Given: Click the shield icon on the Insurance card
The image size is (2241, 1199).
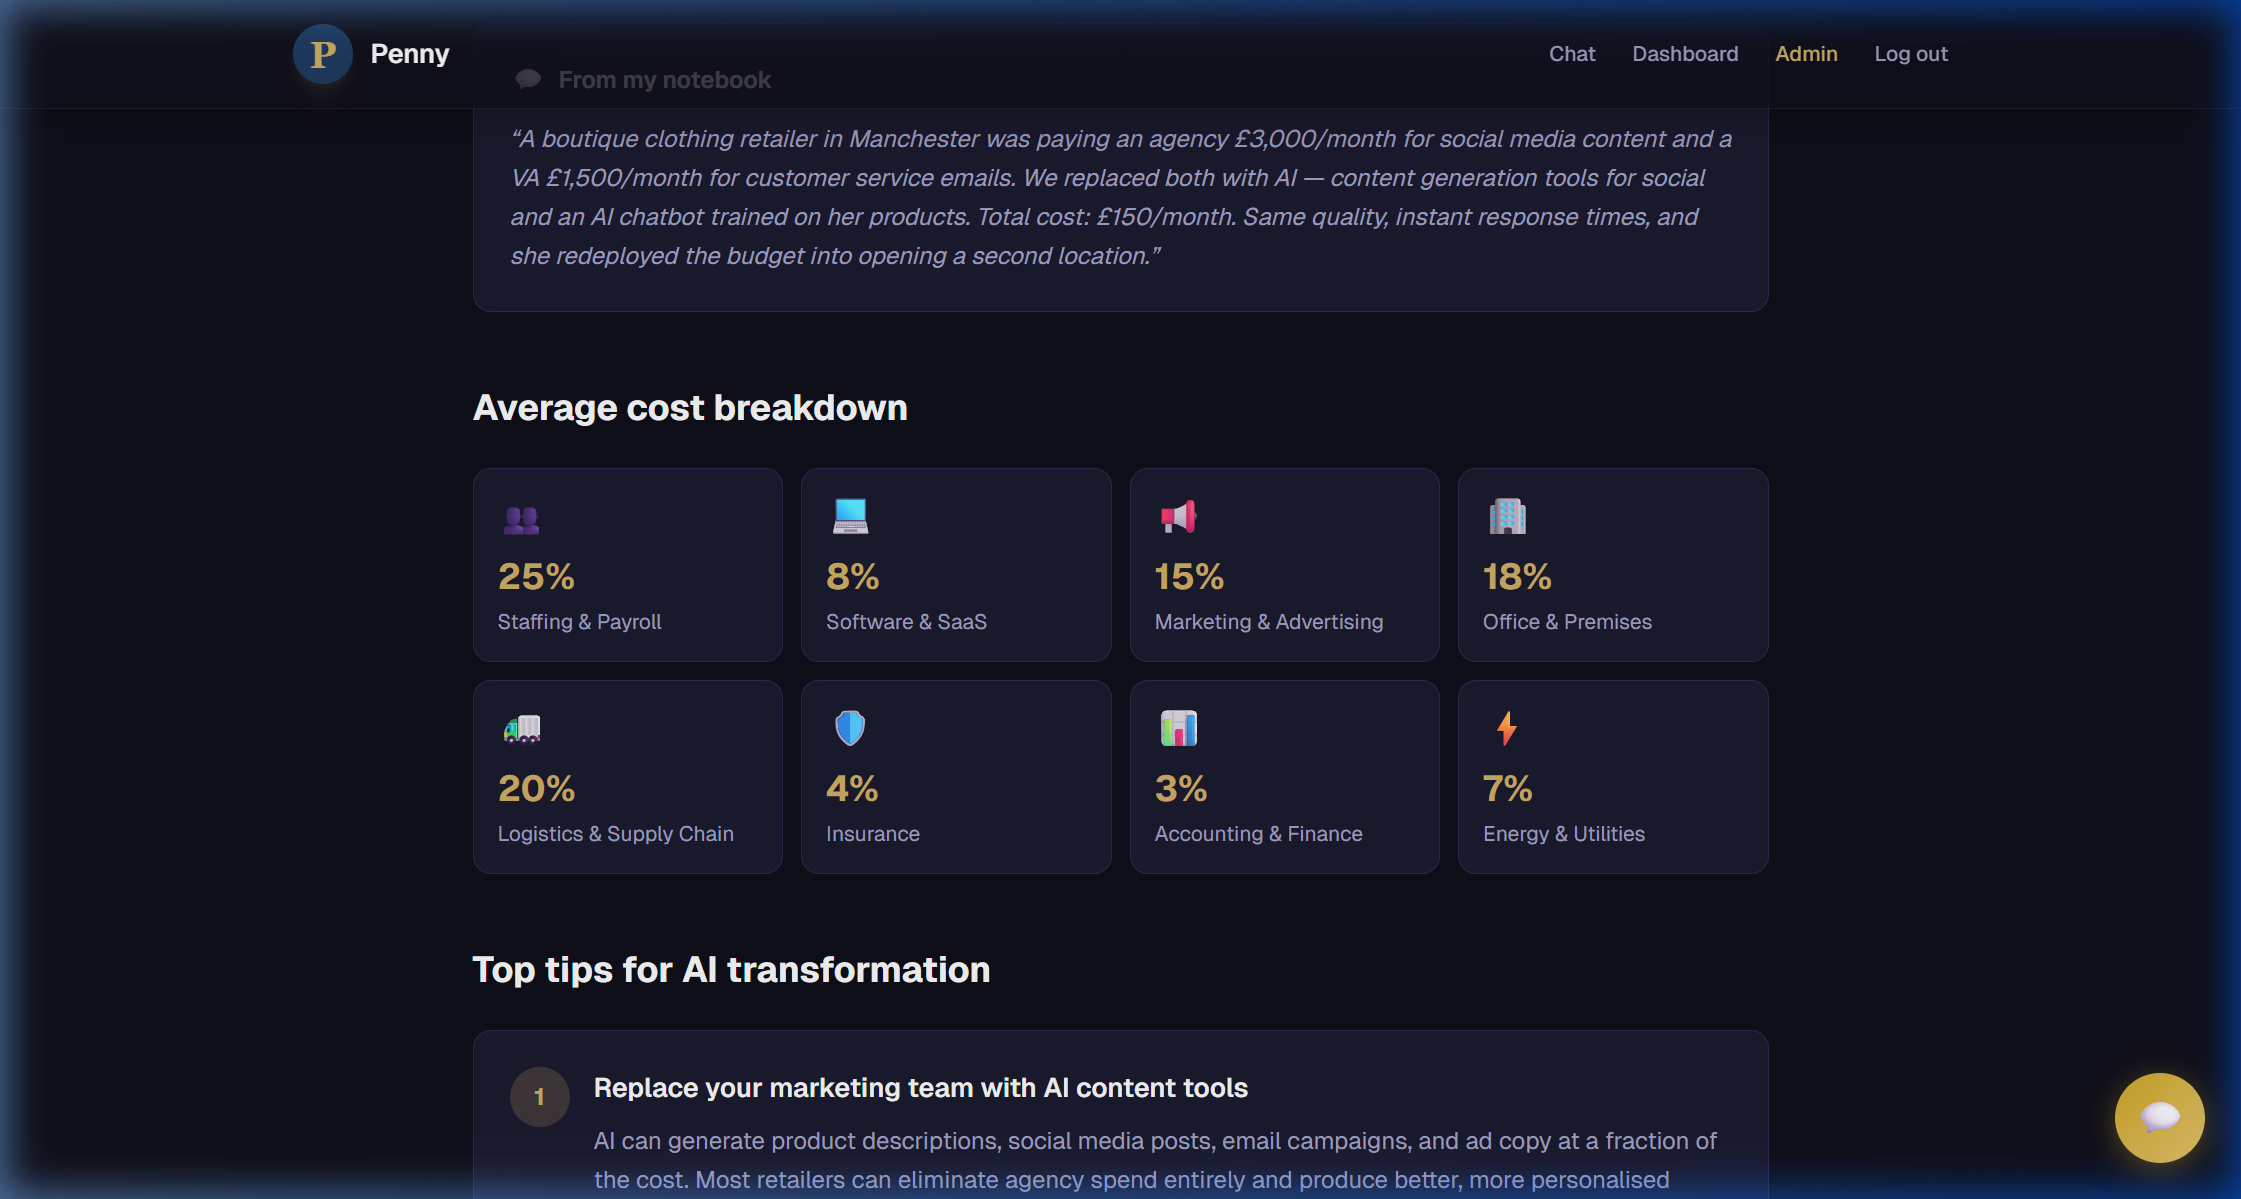Looking at the screenshot, I should (851, 729).
